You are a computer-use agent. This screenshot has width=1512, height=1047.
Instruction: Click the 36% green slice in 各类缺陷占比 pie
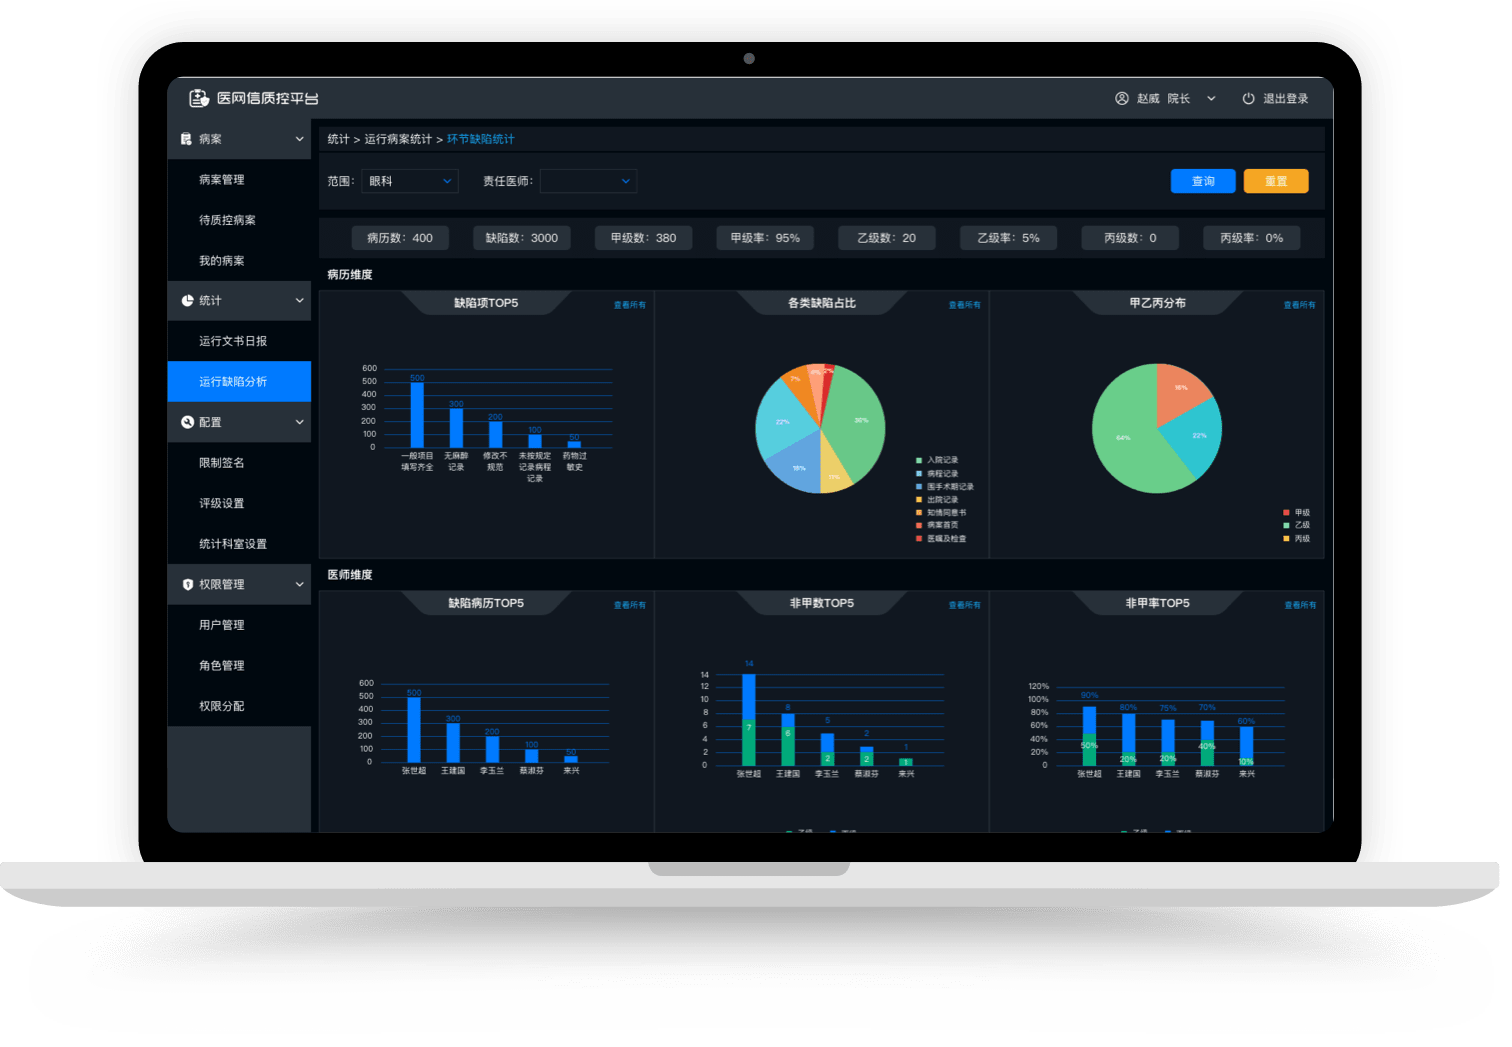click(x=855, y=425)
